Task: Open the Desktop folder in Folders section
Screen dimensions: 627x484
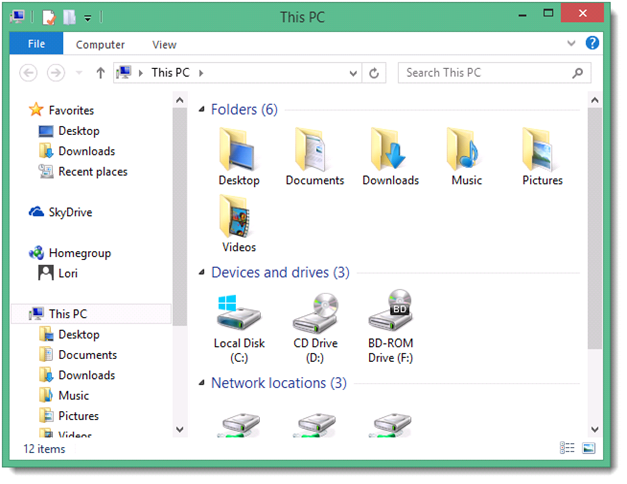Action: pos(239,157)
